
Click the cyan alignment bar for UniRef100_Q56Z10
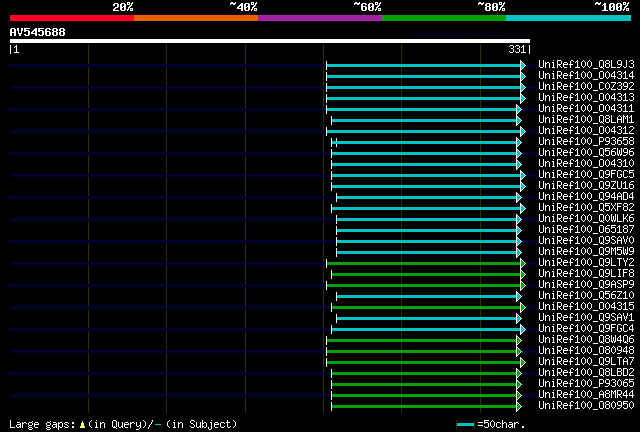(427, 297)
